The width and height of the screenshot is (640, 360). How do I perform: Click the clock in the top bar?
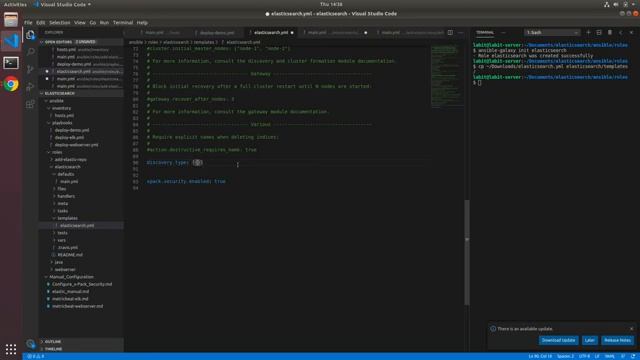click(x=331, y=4)
